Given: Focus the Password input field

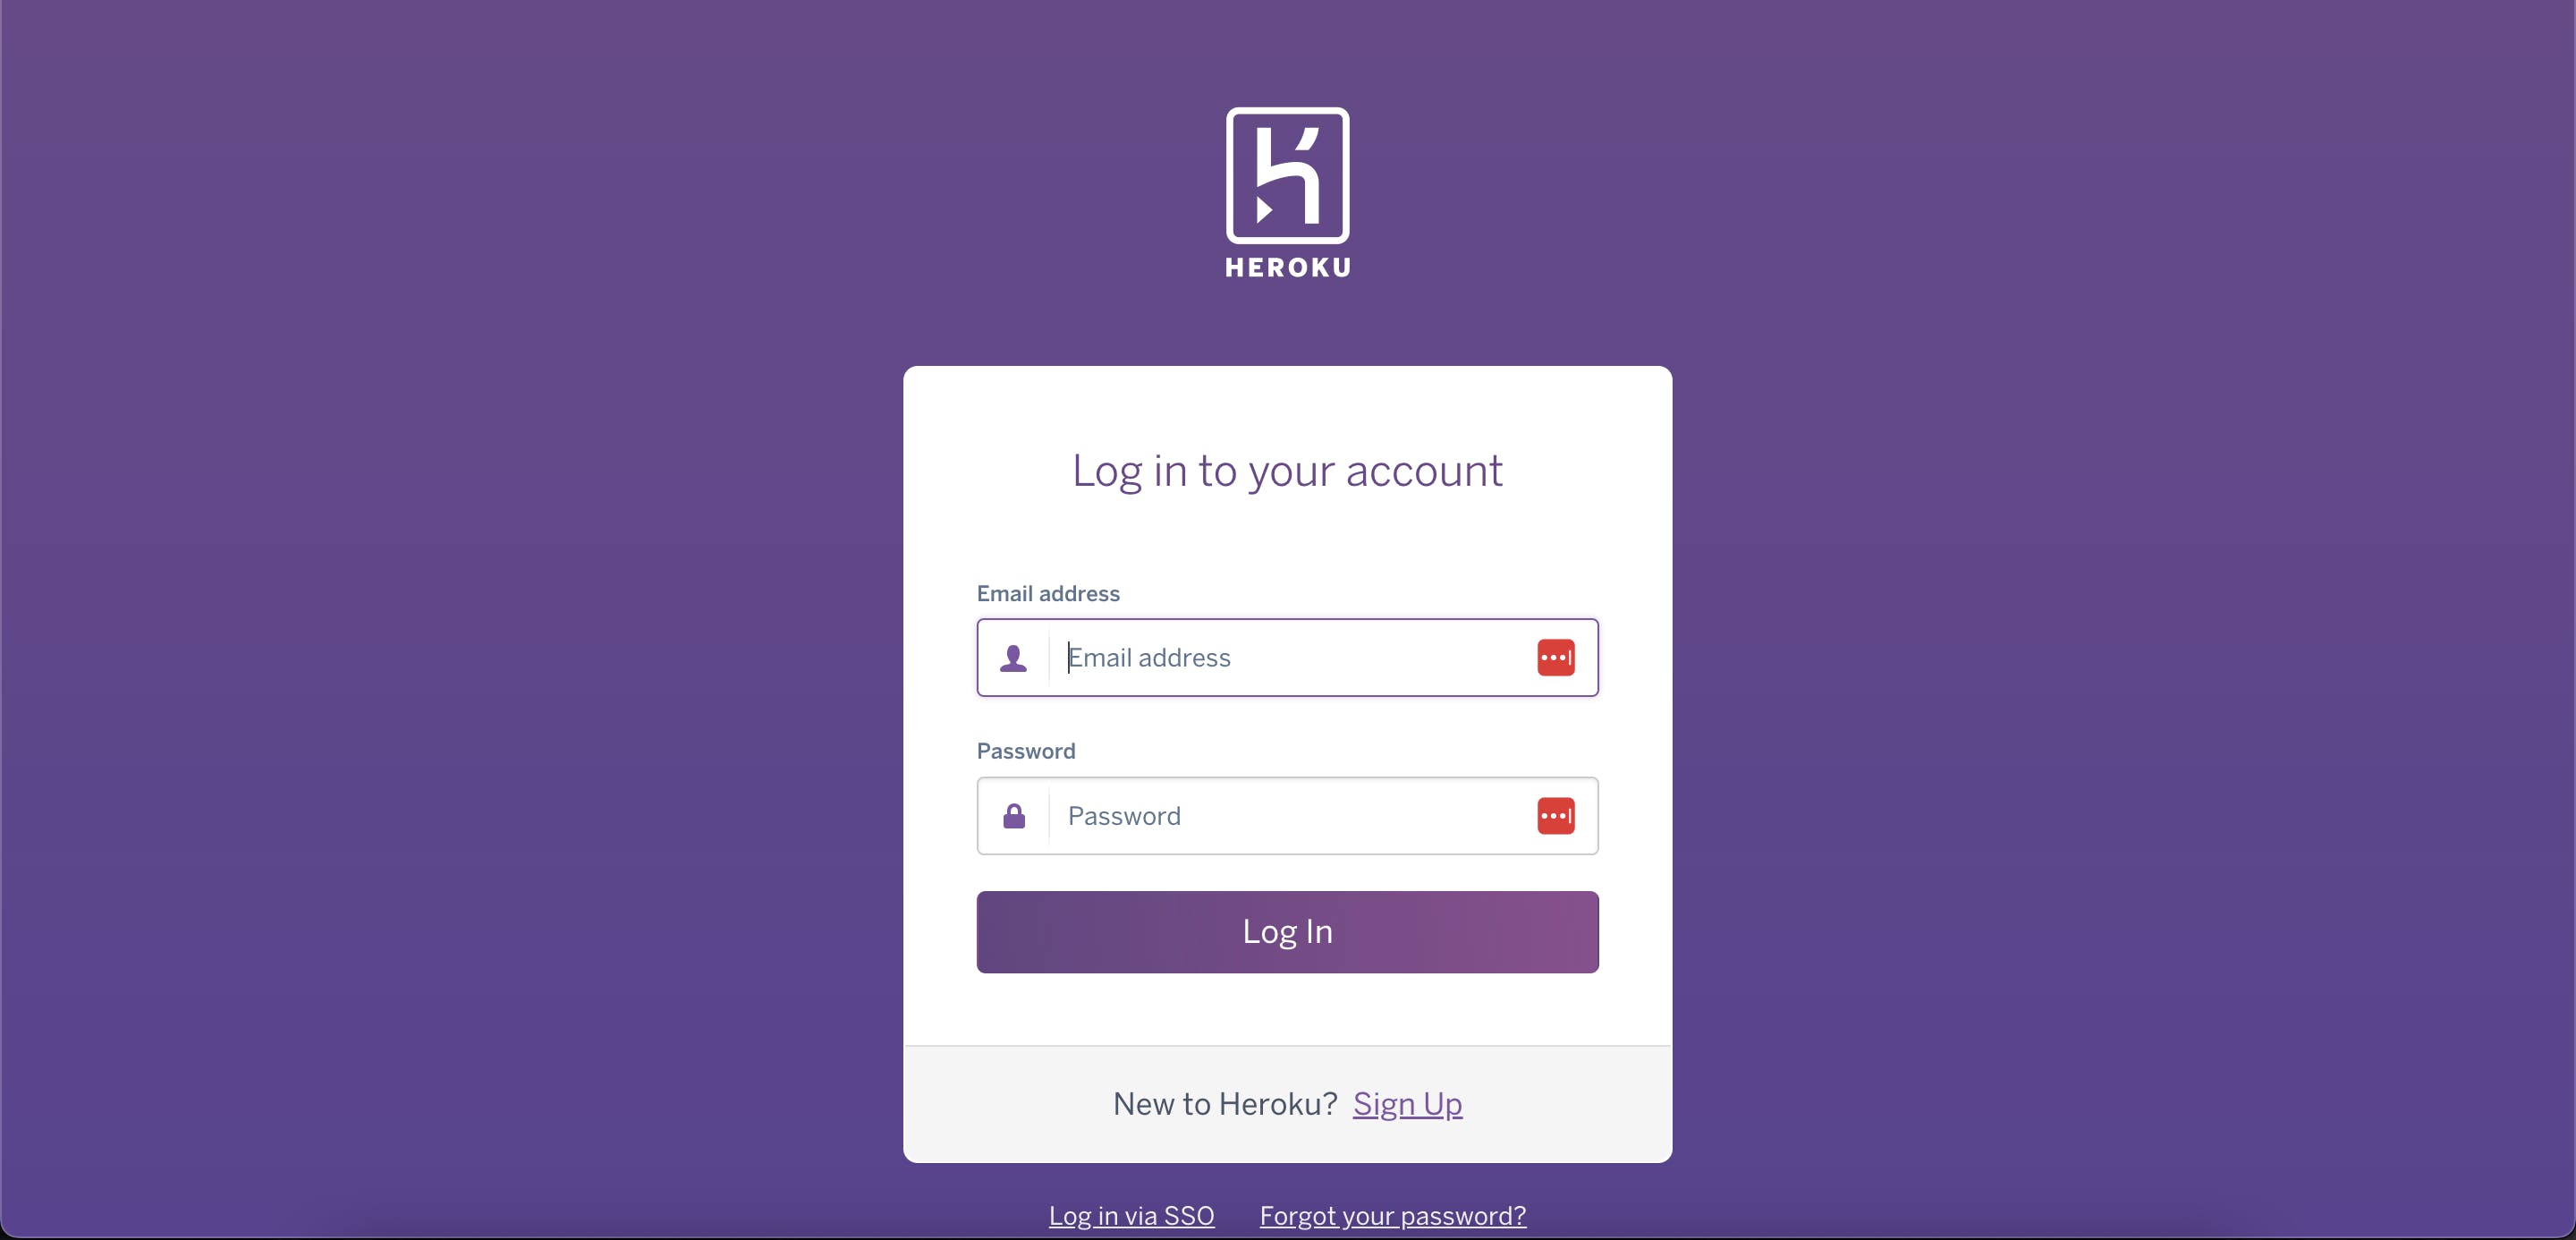Looking at the screenshot, I should 1288,816.
